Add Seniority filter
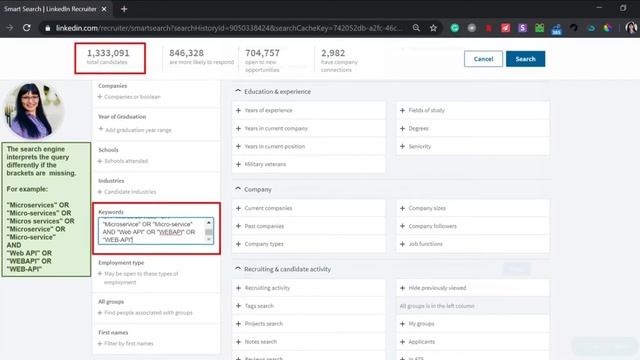Screen dimensions: 640x360 pyautogui.click(x=473, y=146)
